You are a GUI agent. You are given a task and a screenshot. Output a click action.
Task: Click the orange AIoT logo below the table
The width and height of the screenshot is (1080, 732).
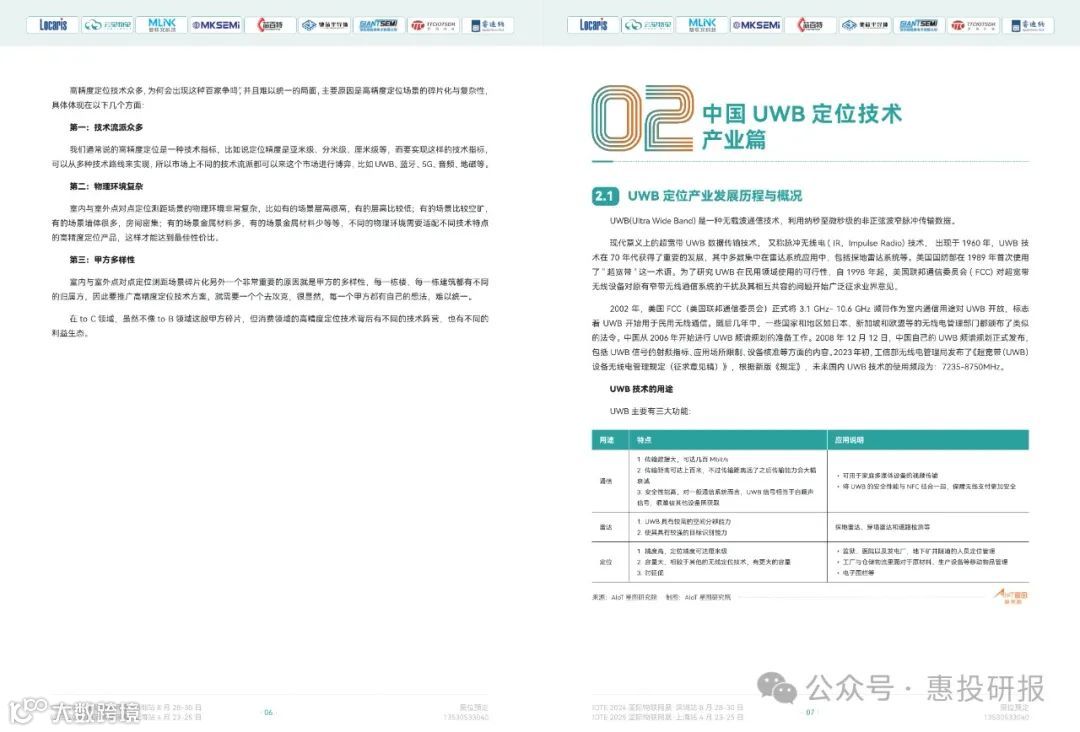tap(1011, 596)
